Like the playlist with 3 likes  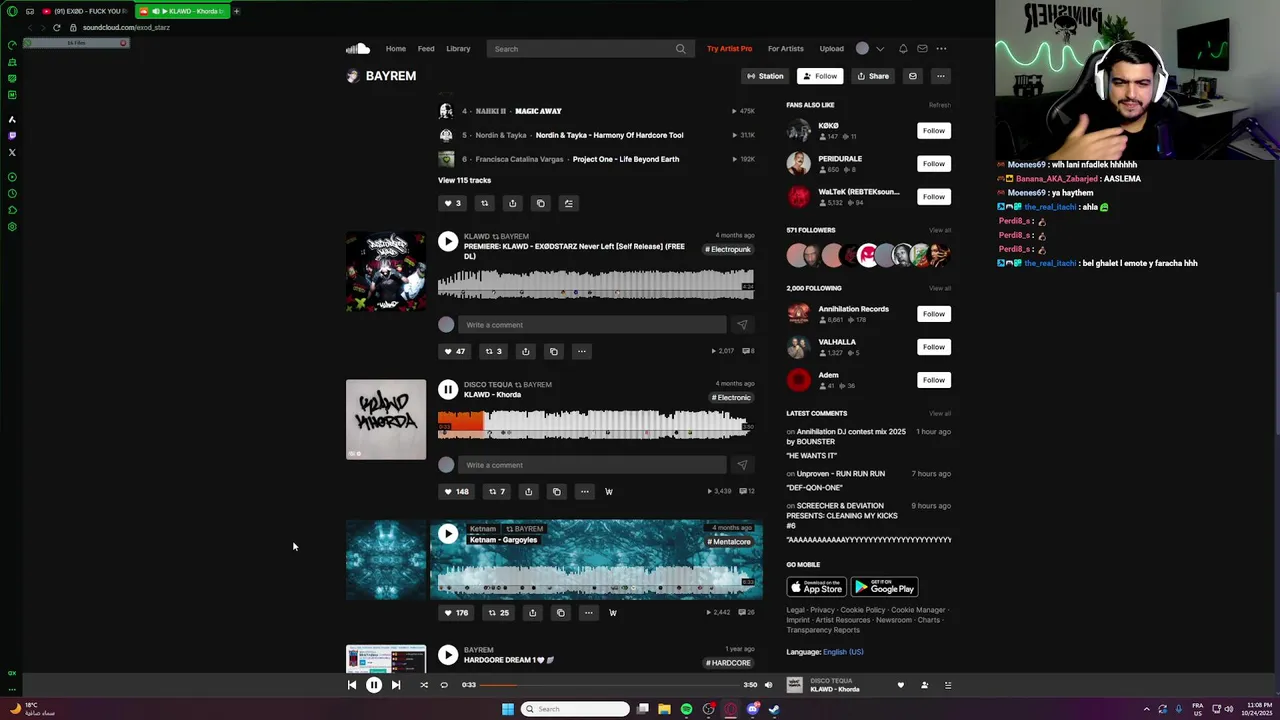(x=453, y=203)
